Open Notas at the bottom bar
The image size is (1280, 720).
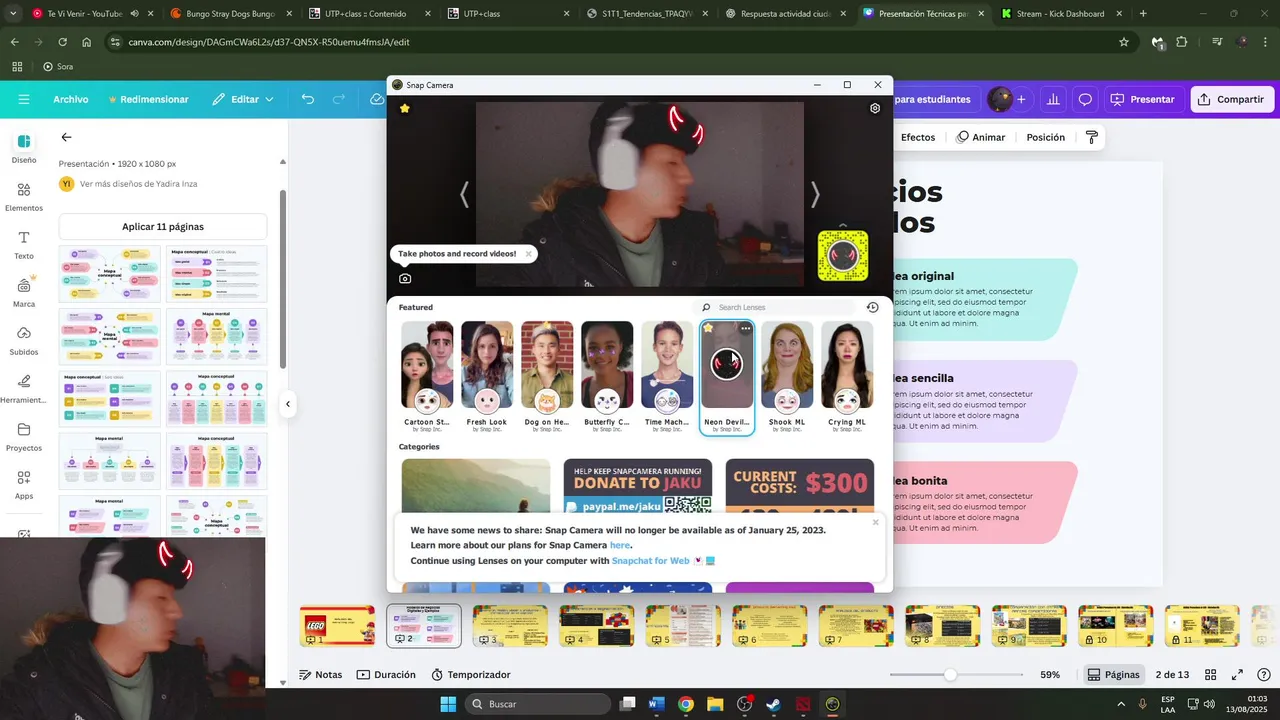320,675
